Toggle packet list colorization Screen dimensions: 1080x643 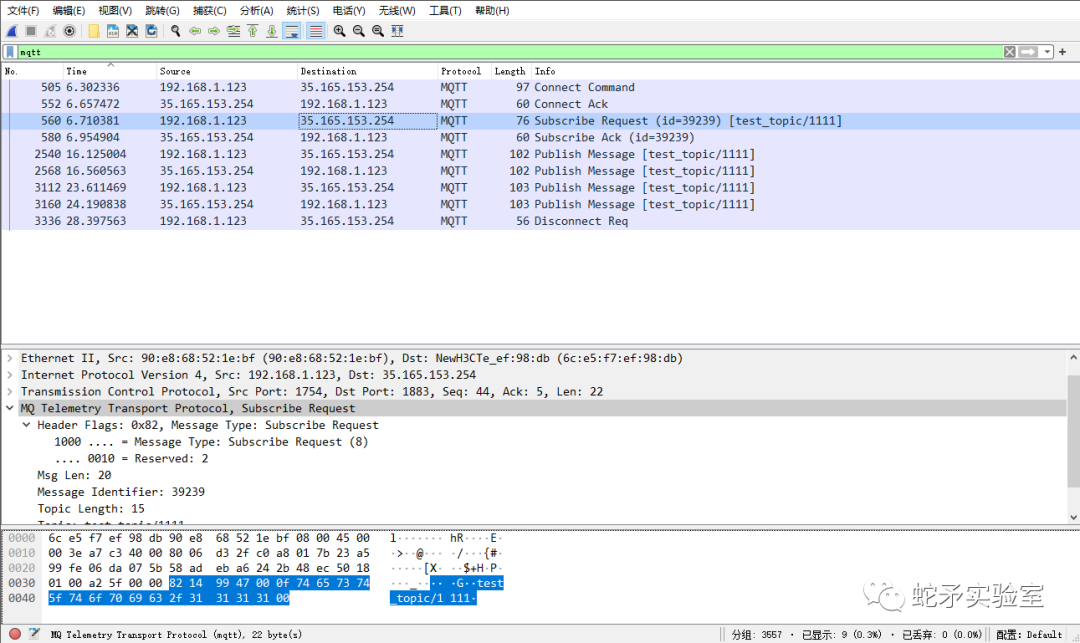tap(315, 31)
